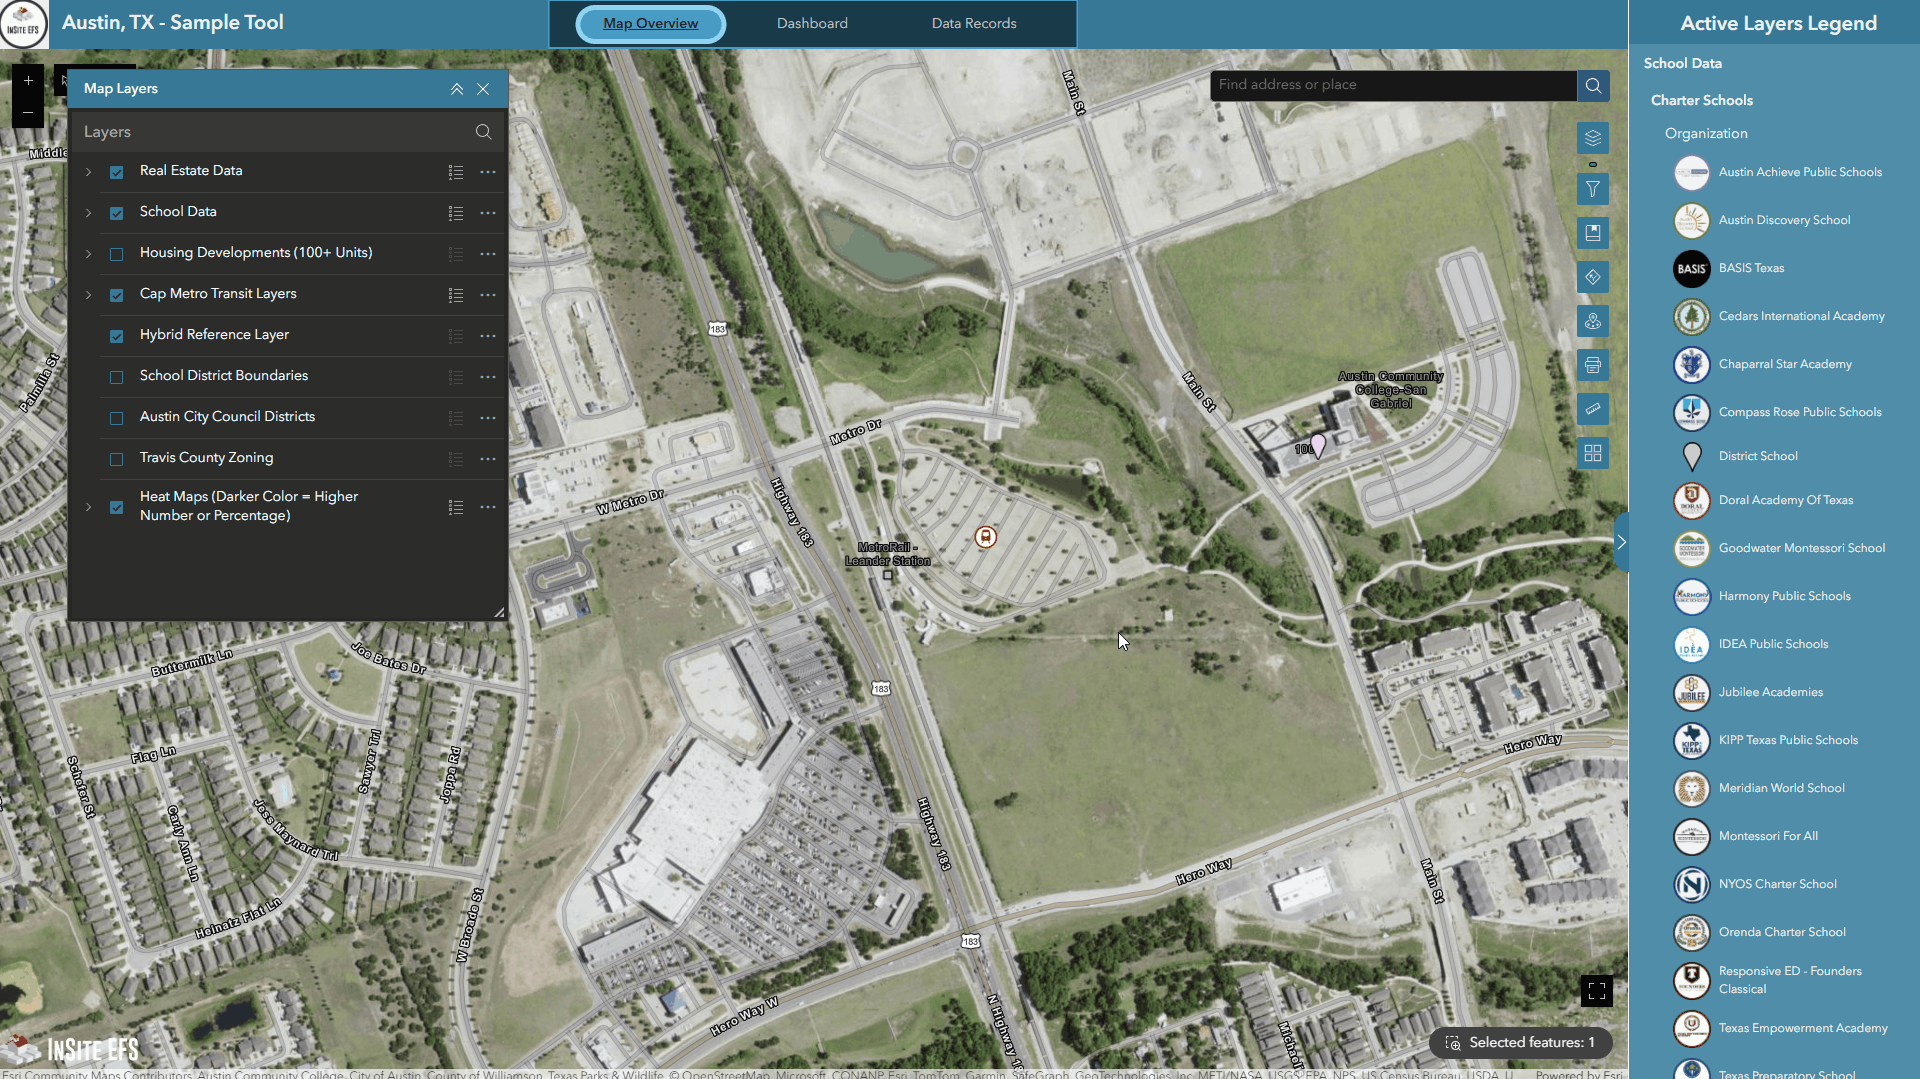1920x1079 pixels.
Task: Open options menu for Cap Metro Transit
Action: (488, 295)
